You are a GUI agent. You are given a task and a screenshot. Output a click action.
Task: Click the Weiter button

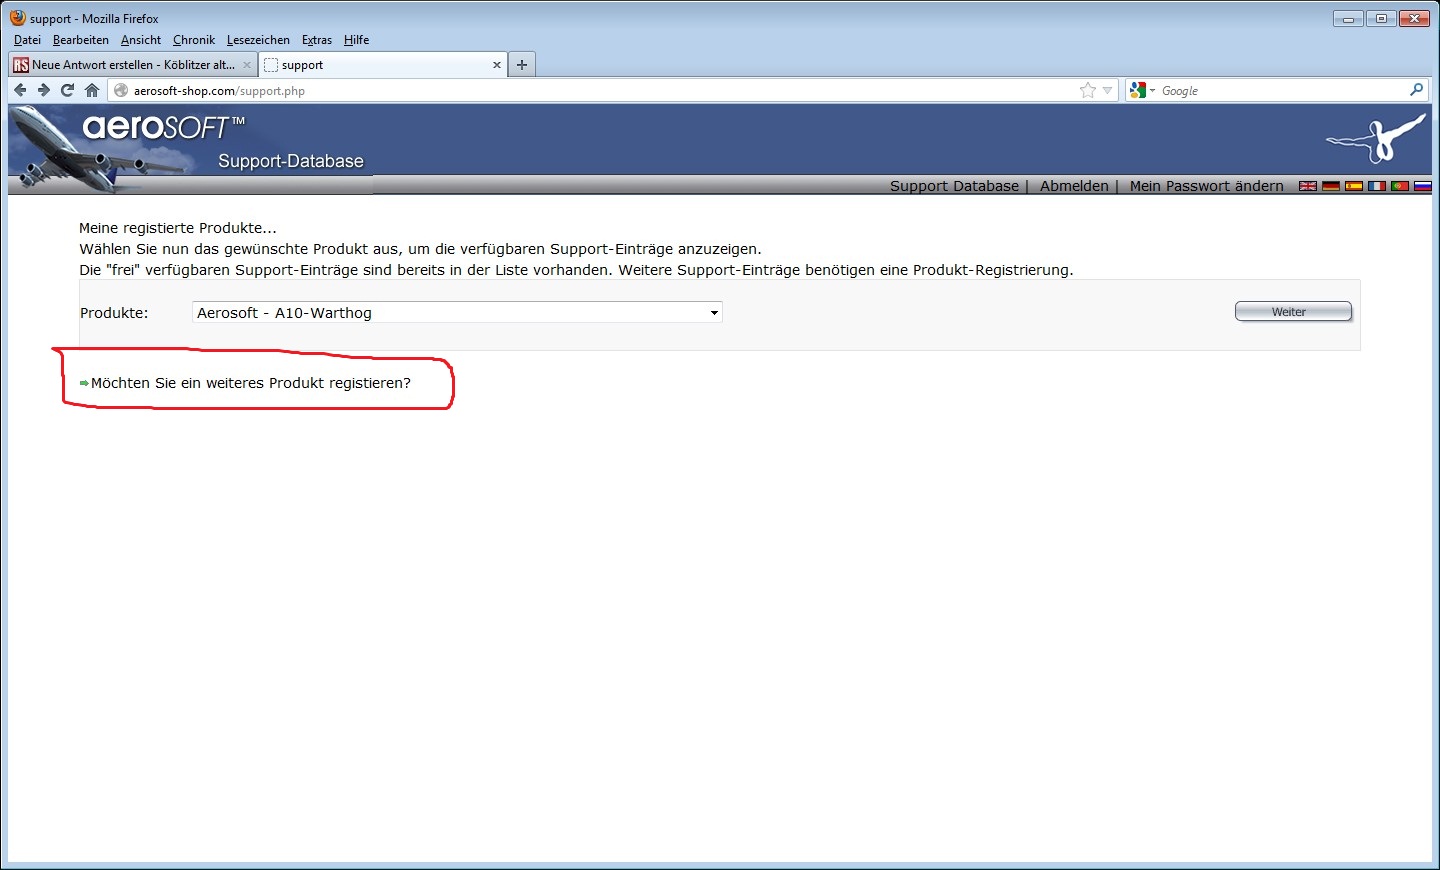[x=1293, y=312]
